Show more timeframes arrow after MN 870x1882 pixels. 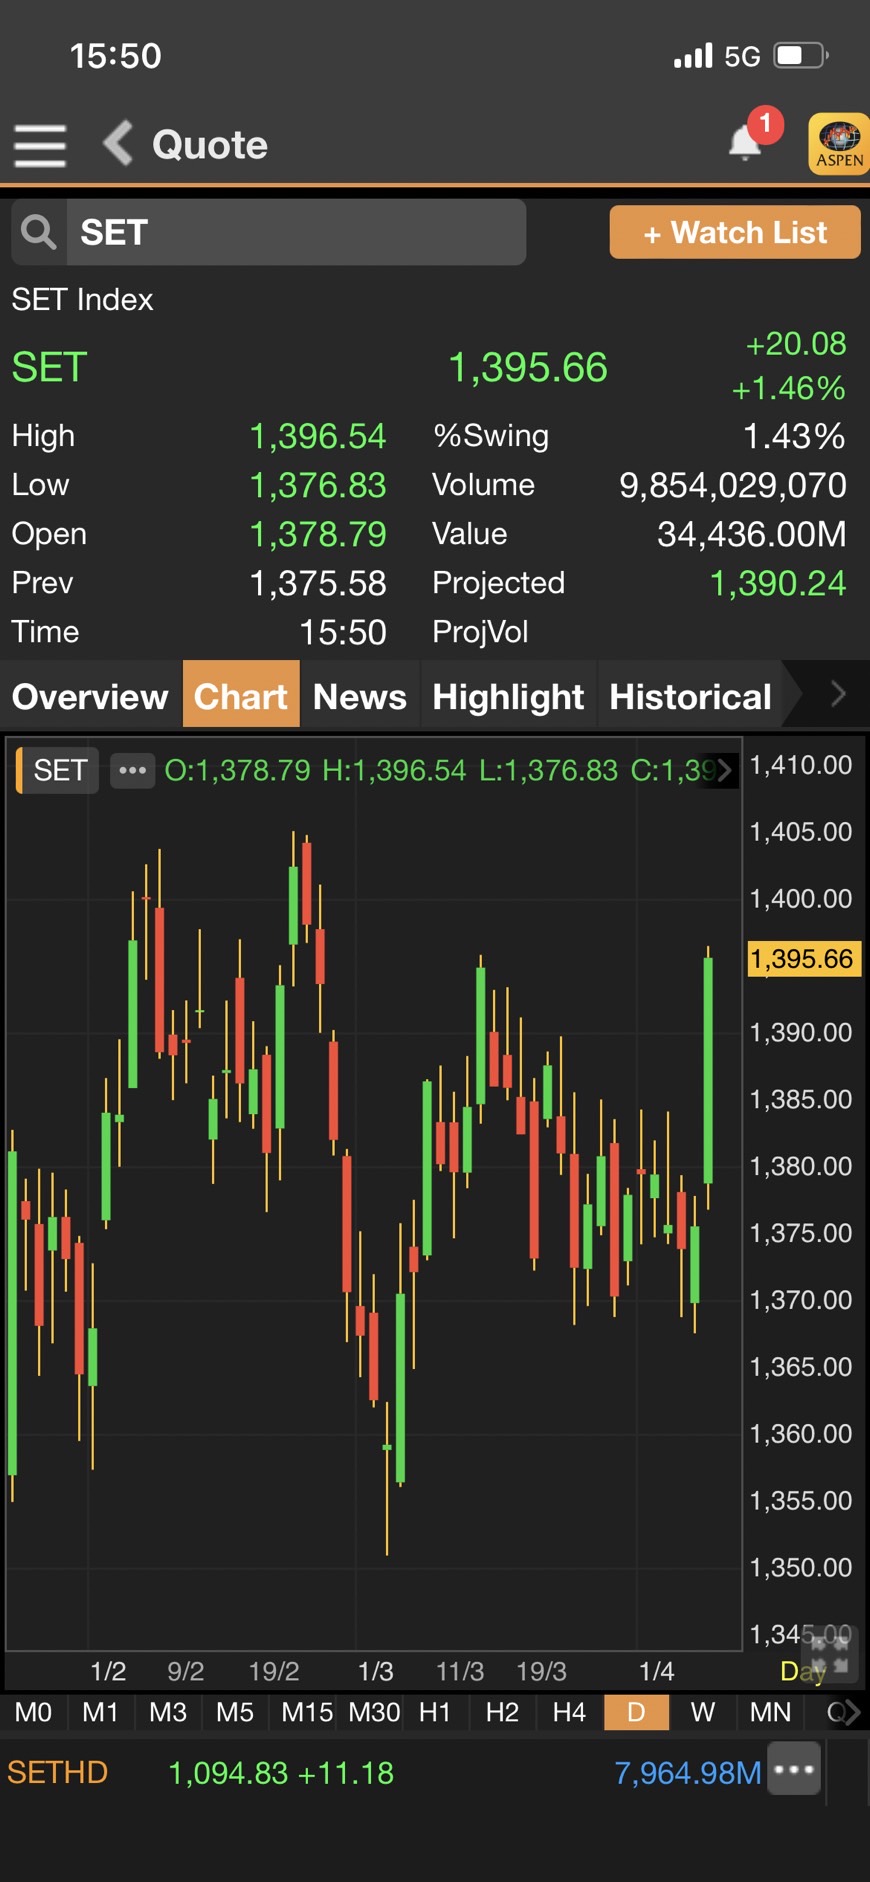[851, 1712]
